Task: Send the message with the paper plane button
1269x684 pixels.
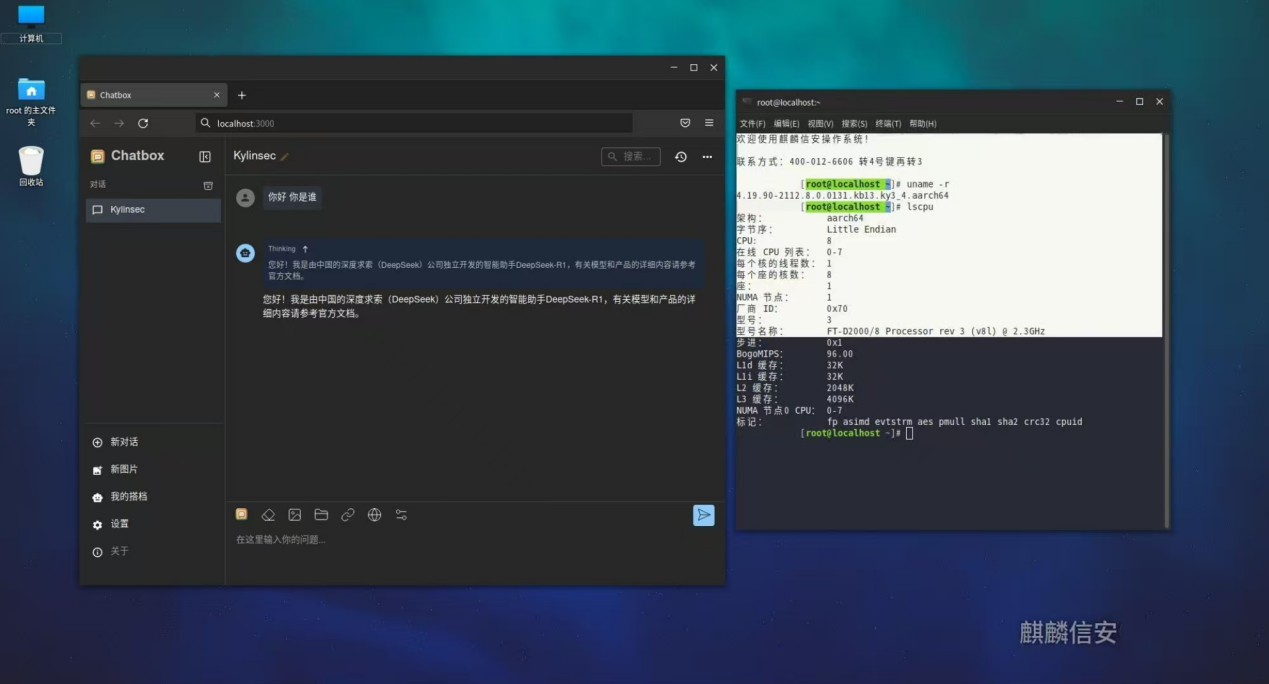Action: point(704,515)
